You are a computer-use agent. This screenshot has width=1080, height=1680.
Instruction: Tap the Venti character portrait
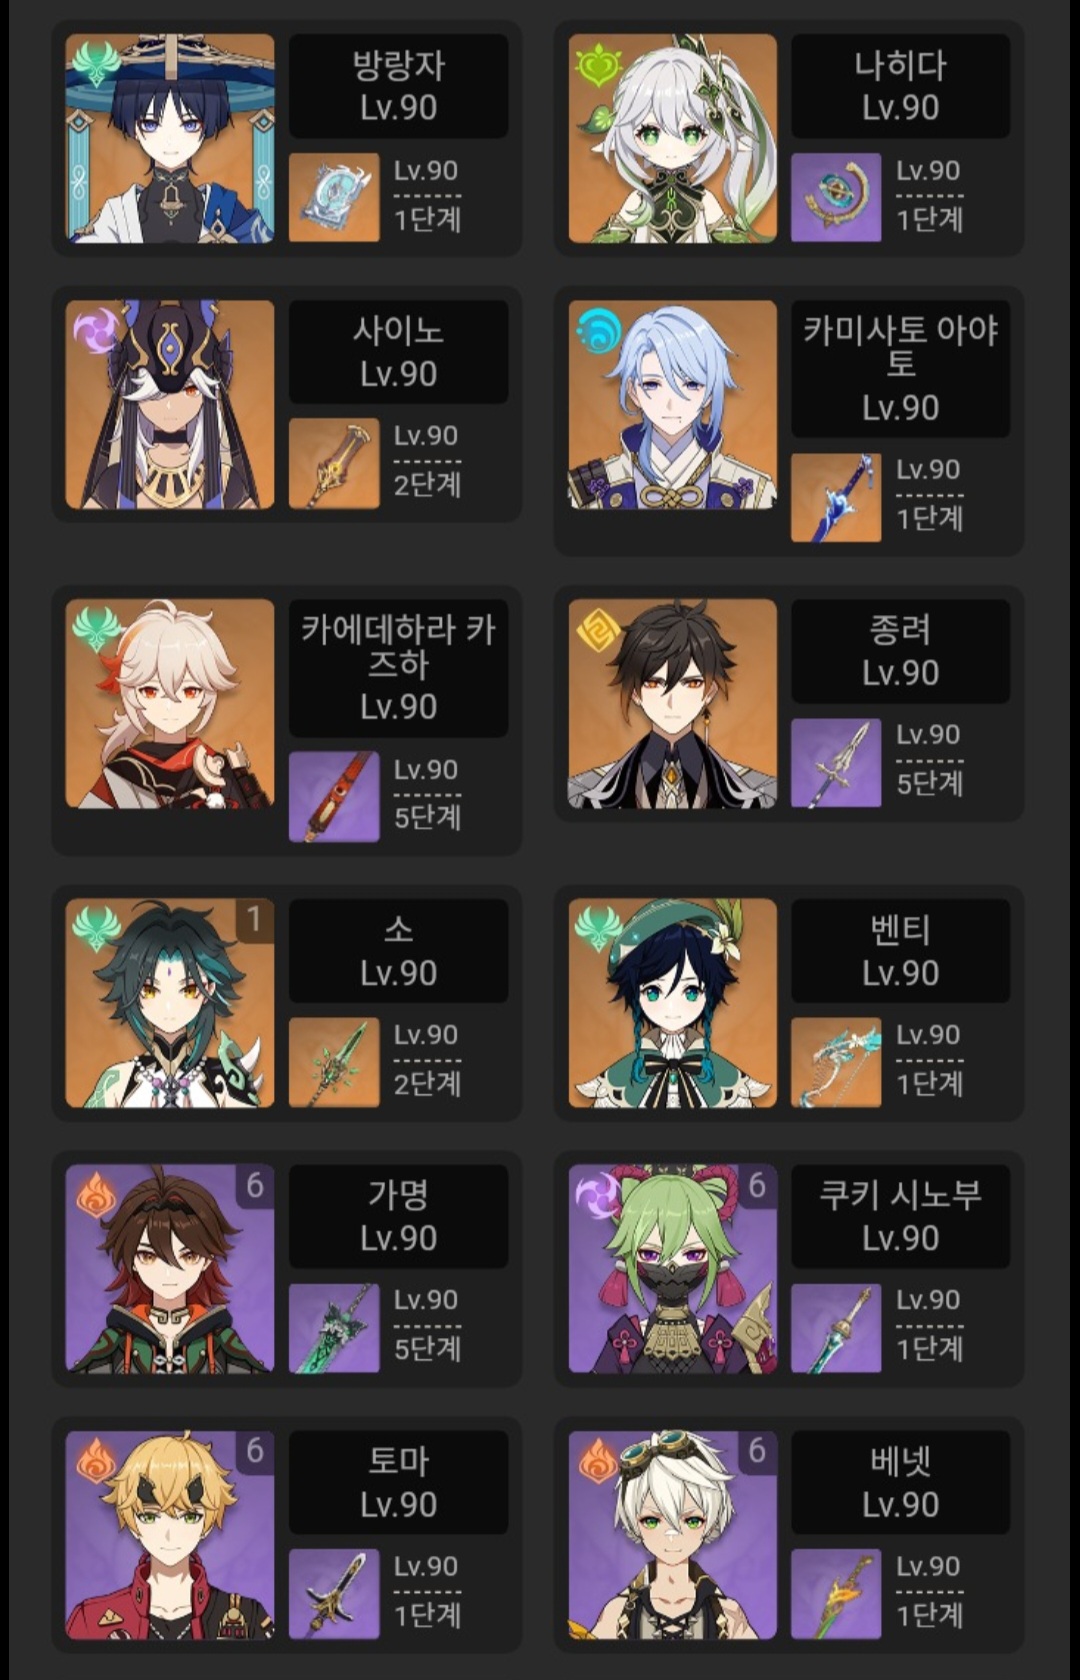pos(673,1003)
